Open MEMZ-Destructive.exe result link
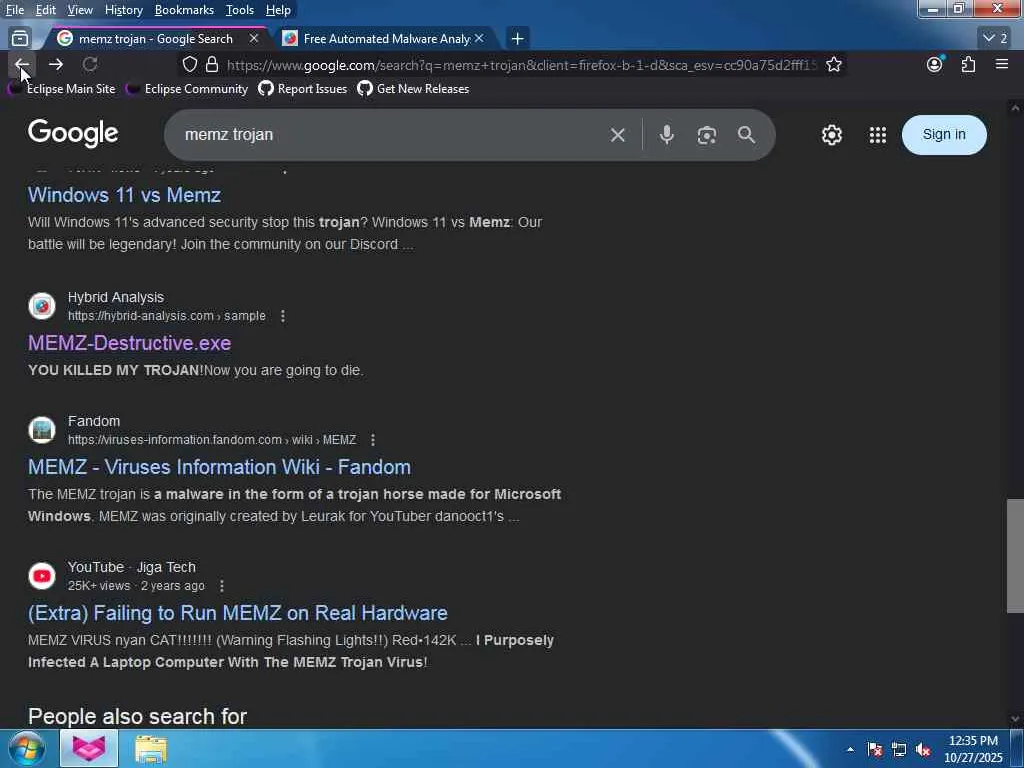Screen dimensions: 1024x768 129,344
